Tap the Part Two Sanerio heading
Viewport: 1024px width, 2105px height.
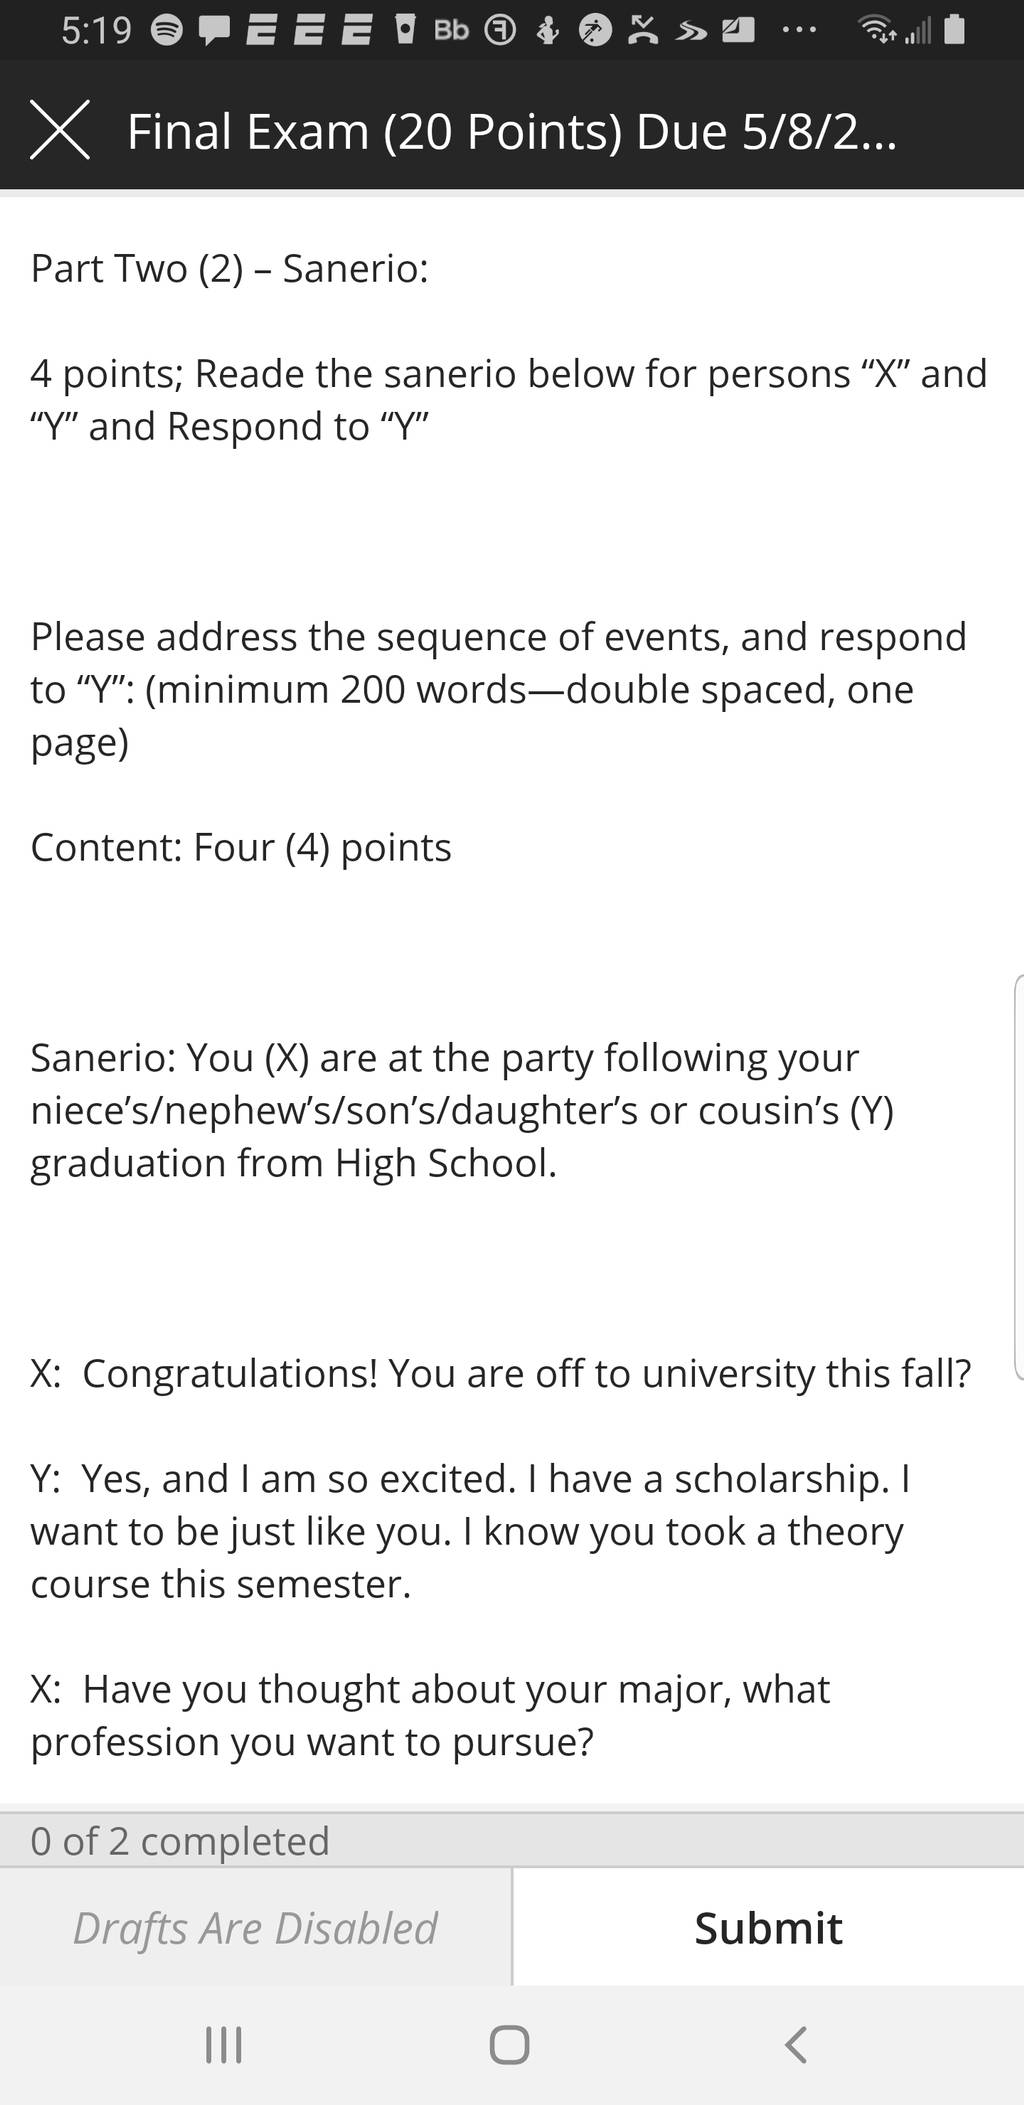[229, 268]
